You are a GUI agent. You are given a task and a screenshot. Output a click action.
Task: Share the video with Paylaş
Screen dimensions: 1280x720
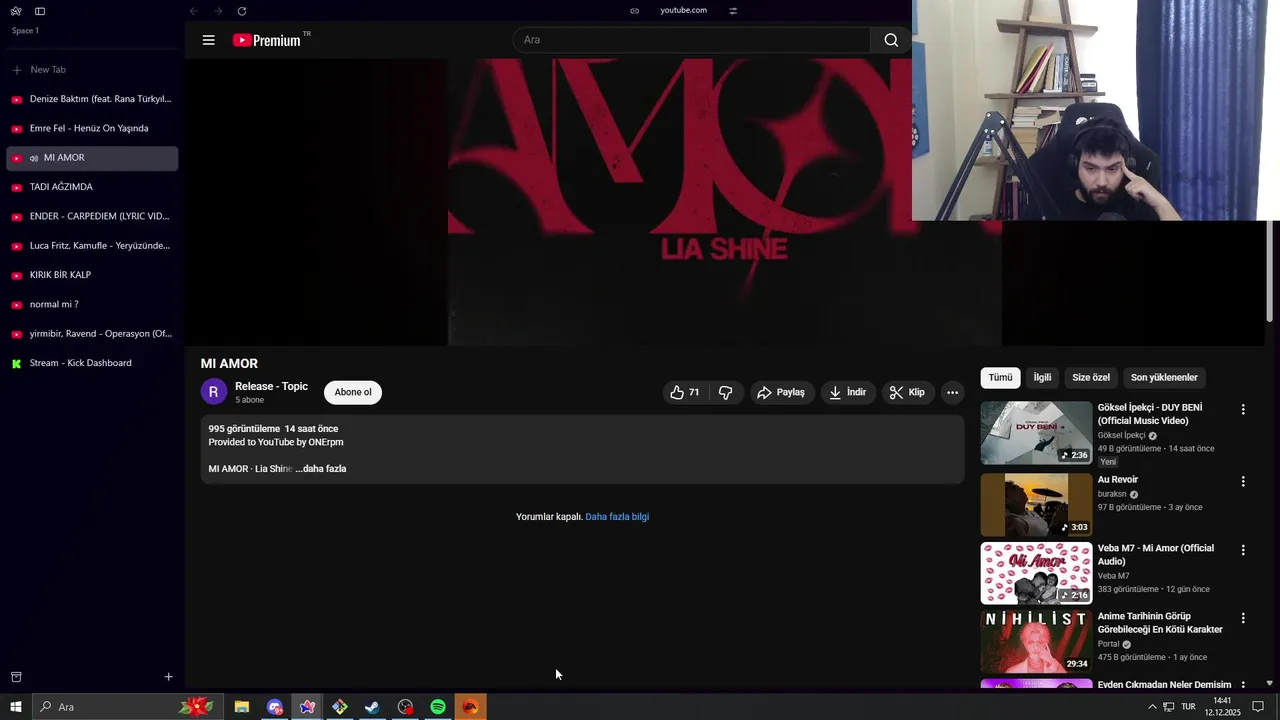781,393
